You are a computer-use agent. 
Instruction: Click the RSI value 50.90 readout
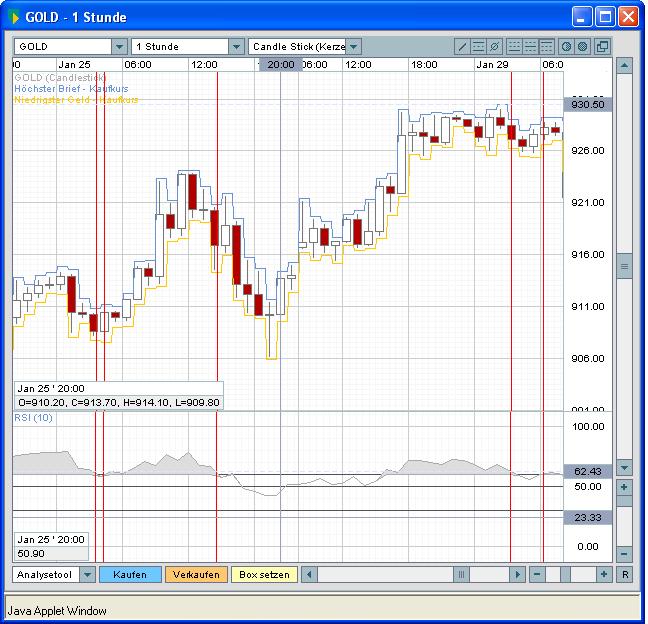coord(52,554)
